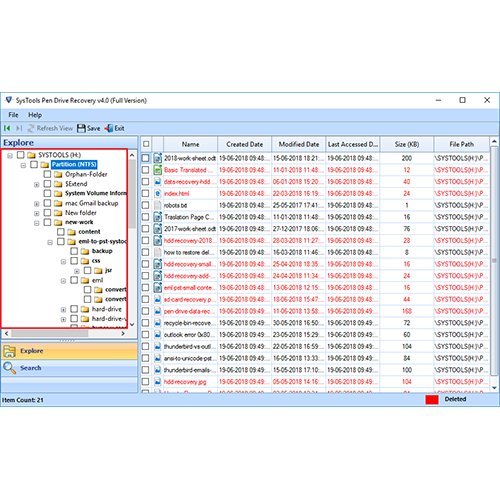Click the Save disk icon in toolbar
This screenshot has width=500, height=500.
[81, 128]
